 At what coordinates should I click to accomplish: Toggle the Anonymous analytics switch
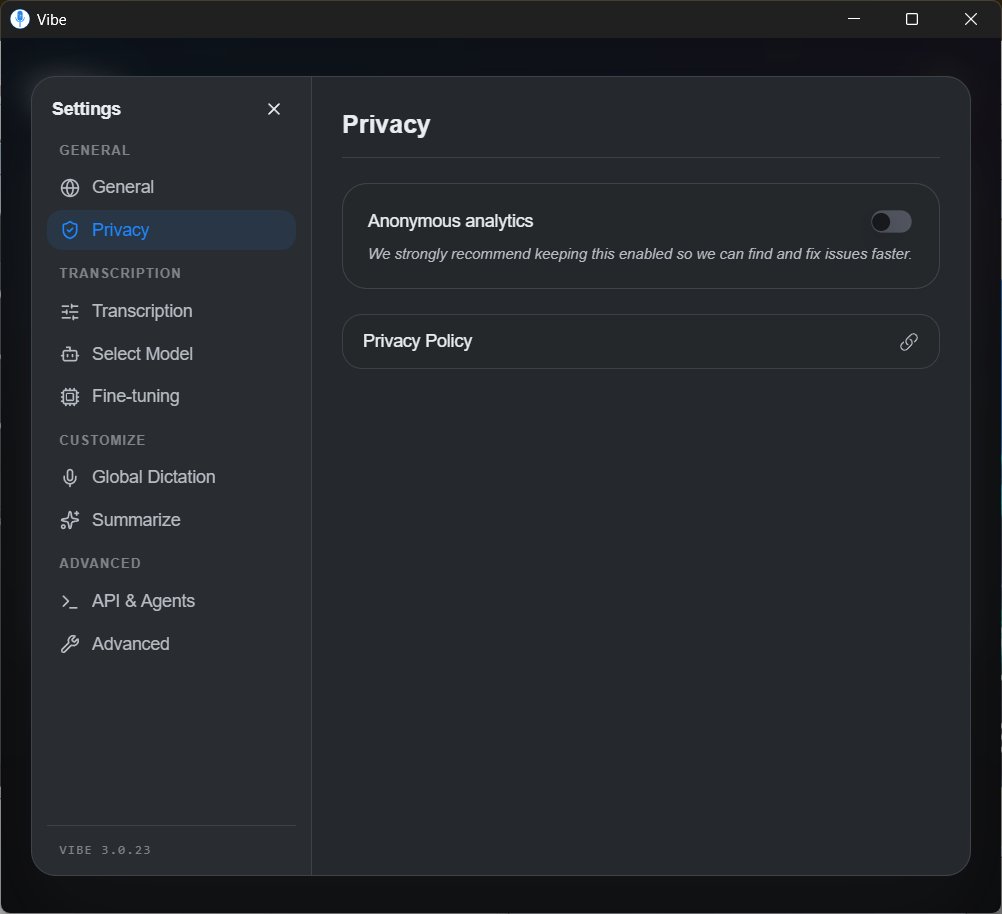click(x=891, y=222)
